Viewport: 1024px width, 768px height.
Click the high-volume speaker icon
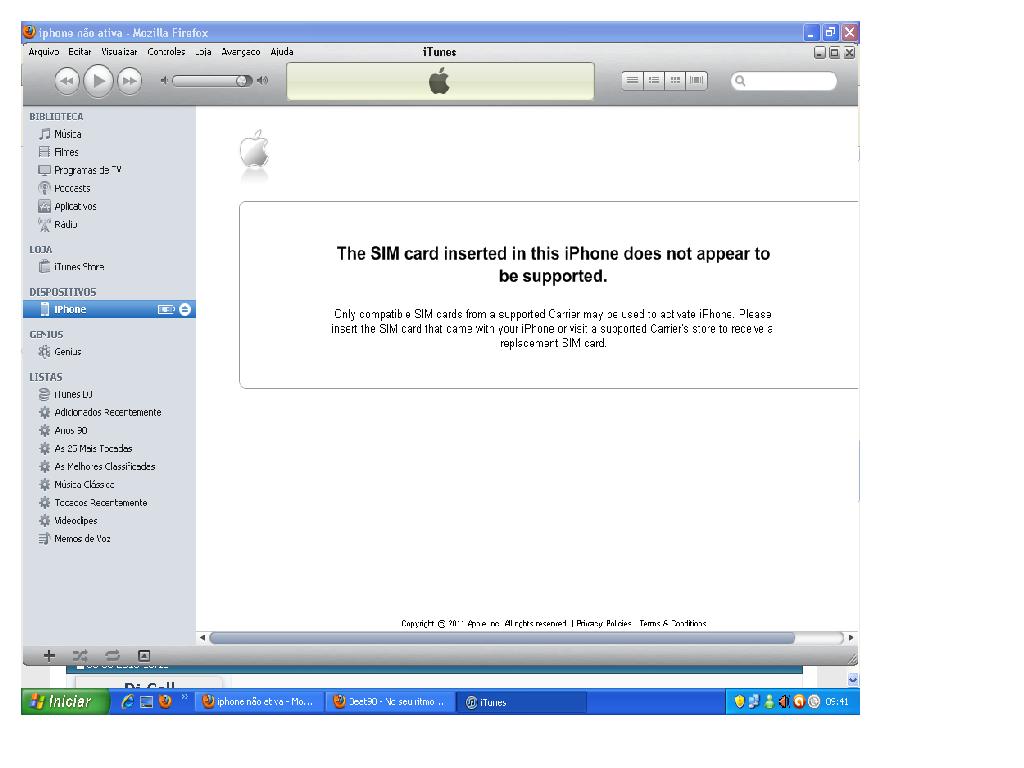pos(263,81)
